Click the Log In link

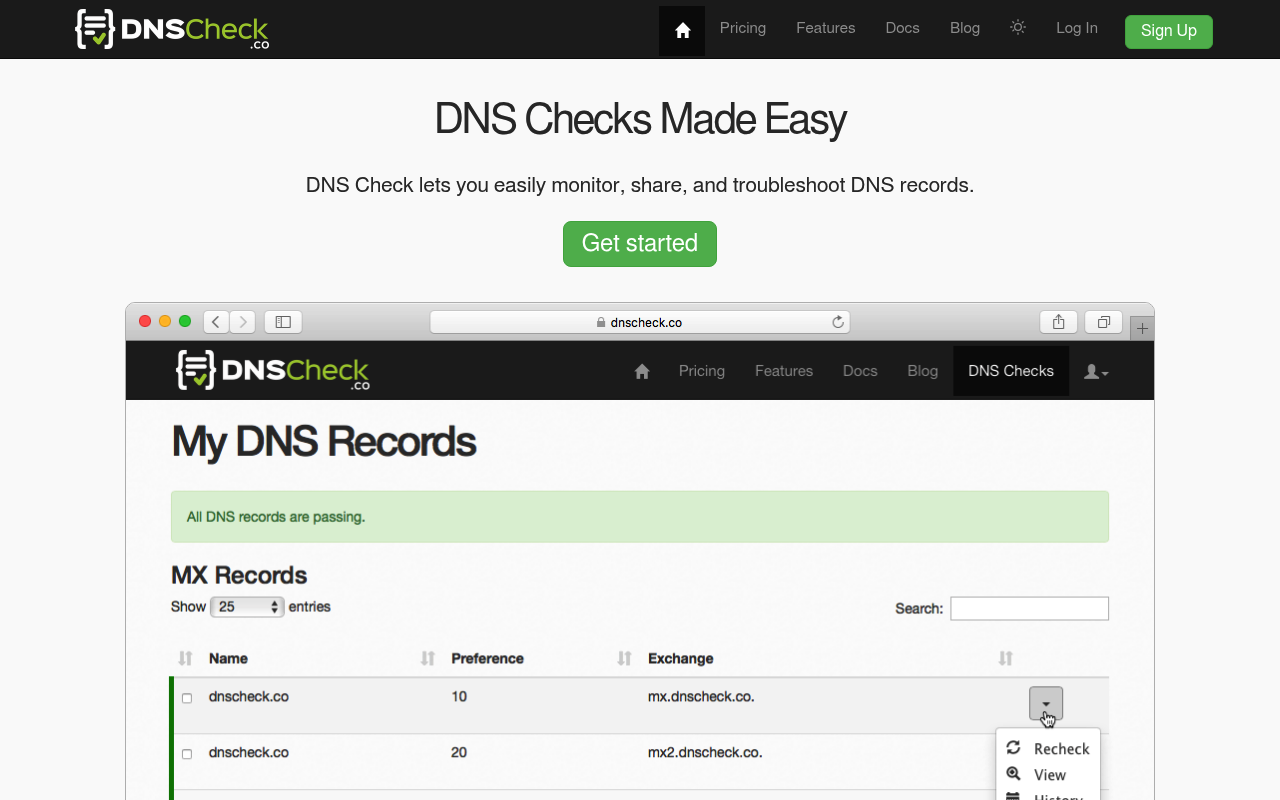(x=1077, y=28)
